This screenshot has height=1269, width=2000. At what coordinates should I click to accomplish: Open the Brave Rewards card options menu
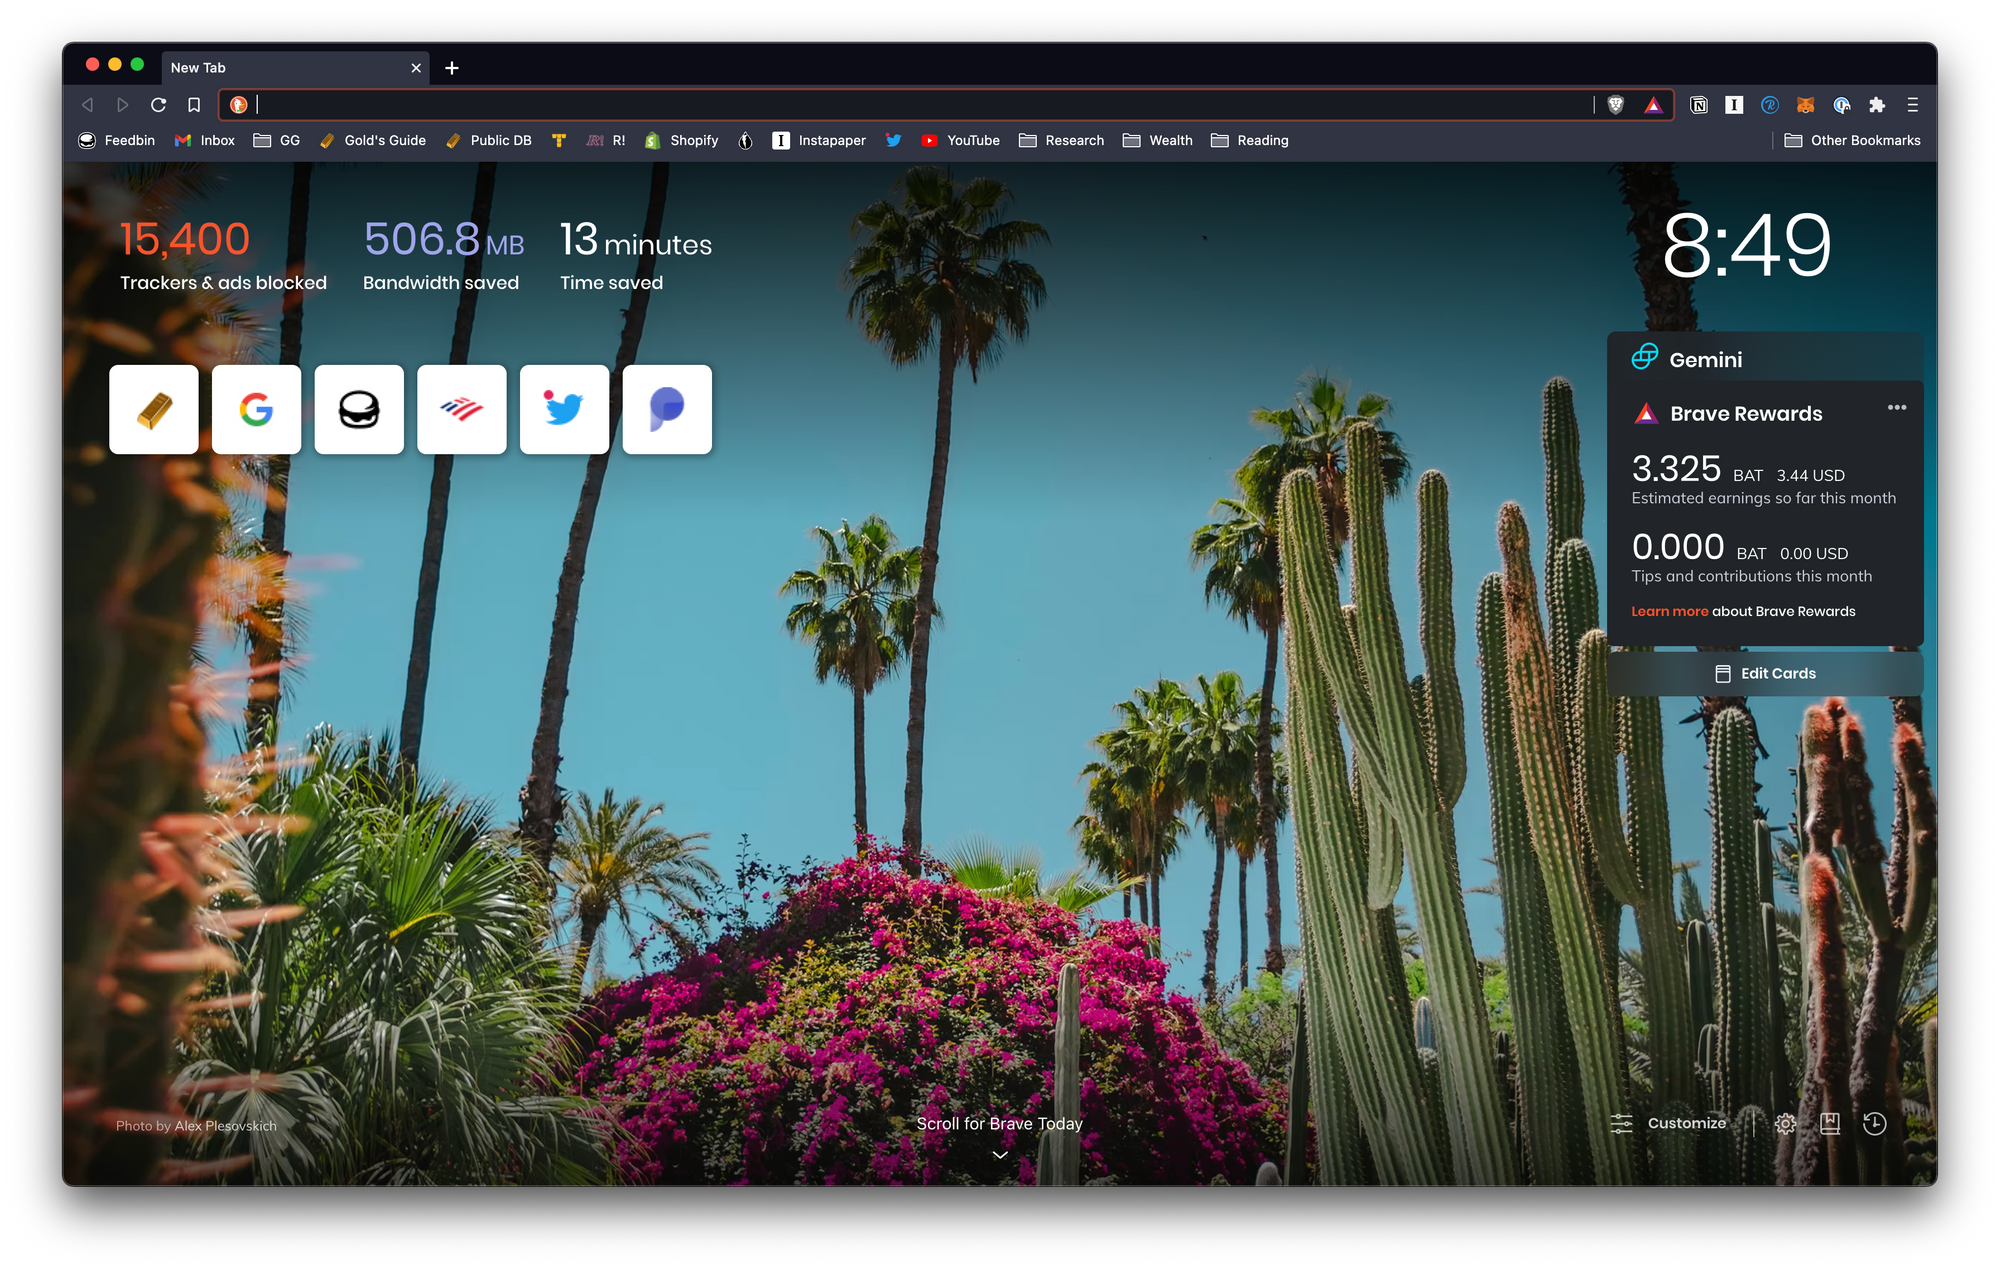(1896, 408)
